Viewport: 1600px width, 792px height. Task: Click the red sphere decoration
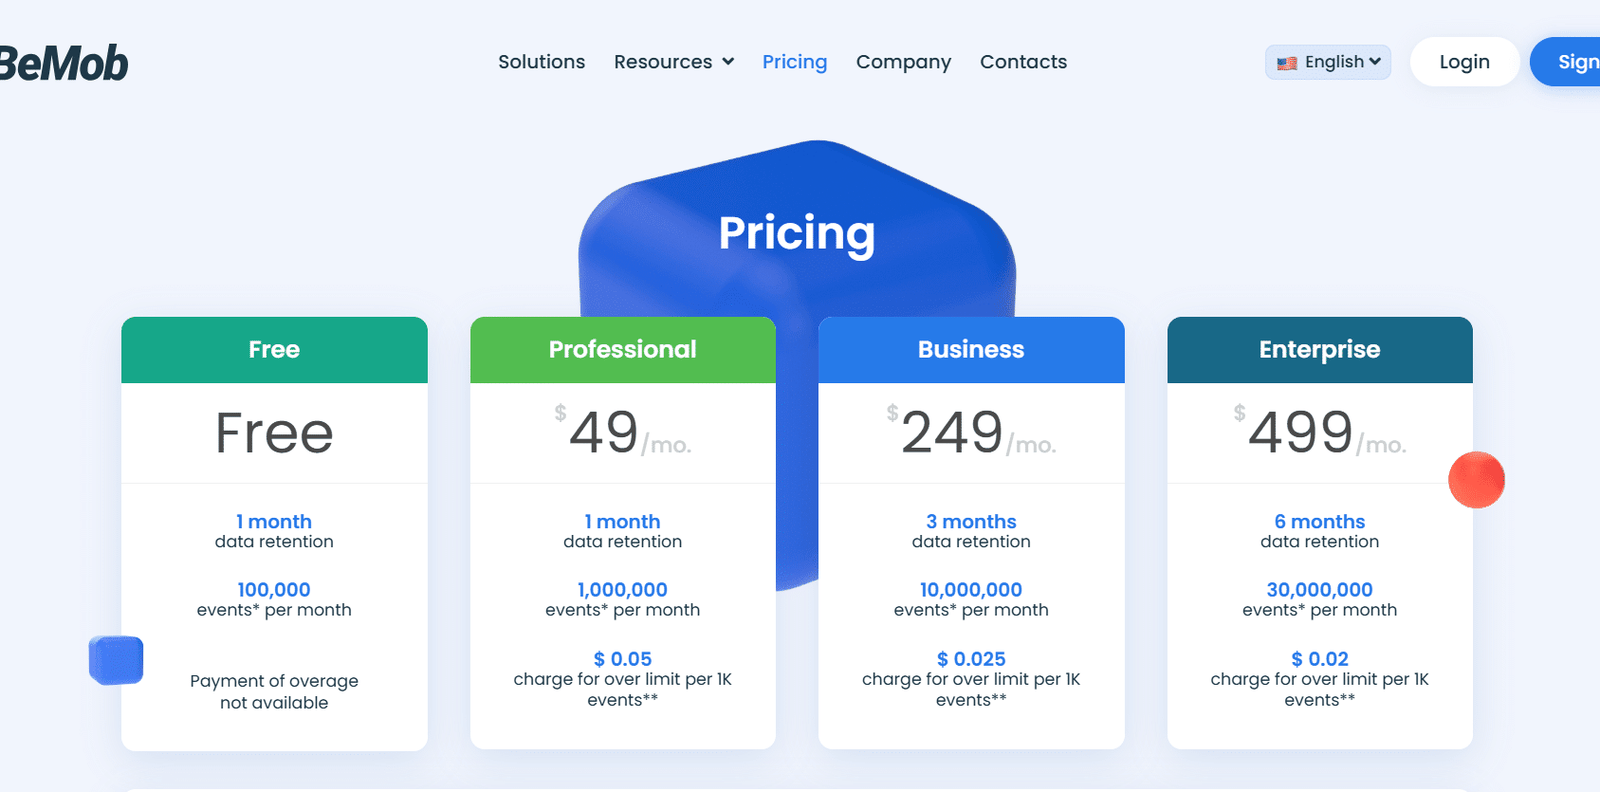tap(1476, 480)
